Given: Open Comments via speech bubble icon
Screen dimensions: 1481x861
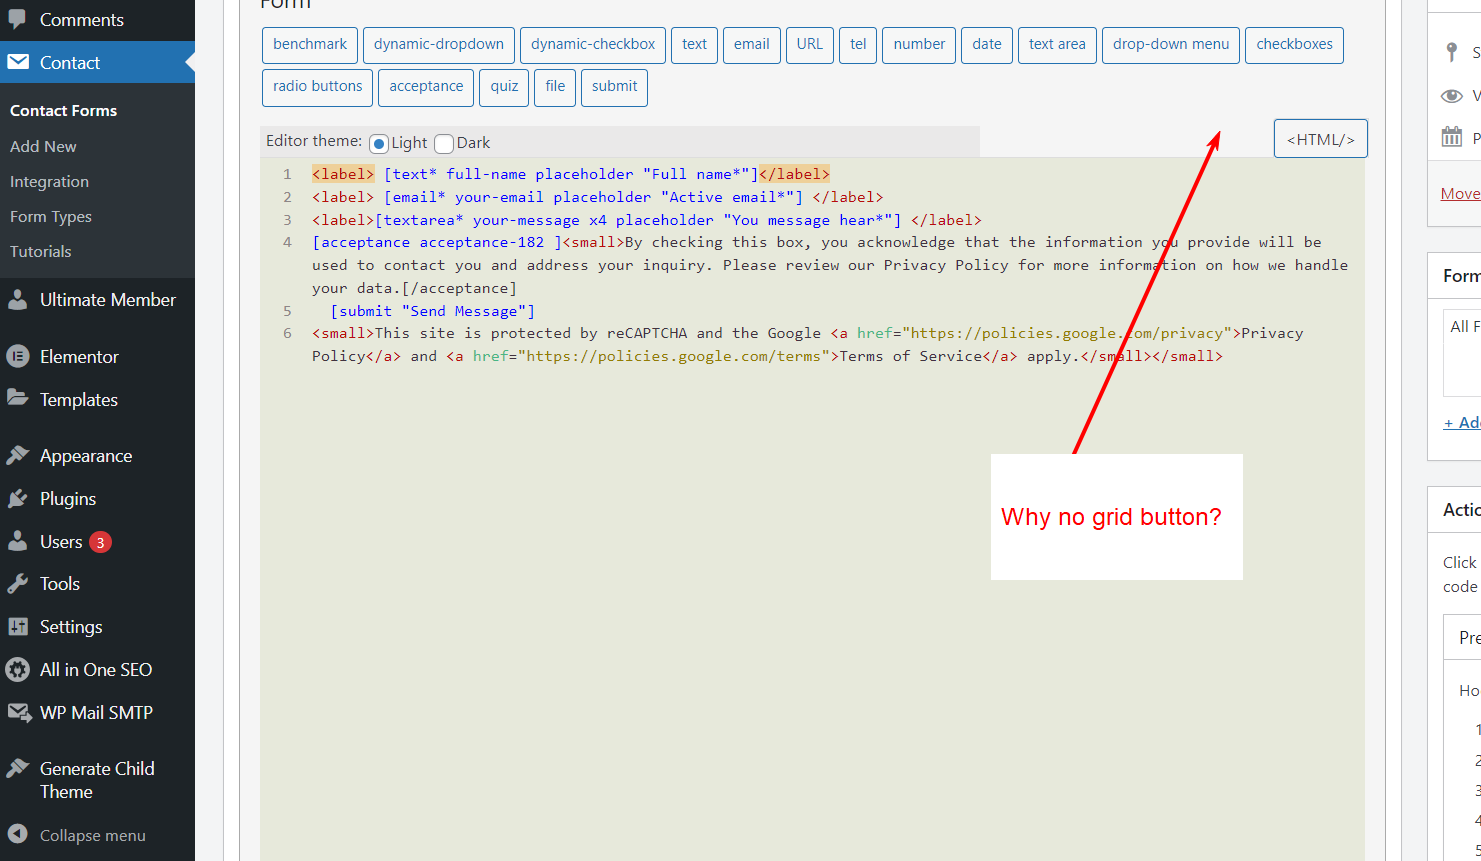Looking at the screenshot, I should pos(18,19).
